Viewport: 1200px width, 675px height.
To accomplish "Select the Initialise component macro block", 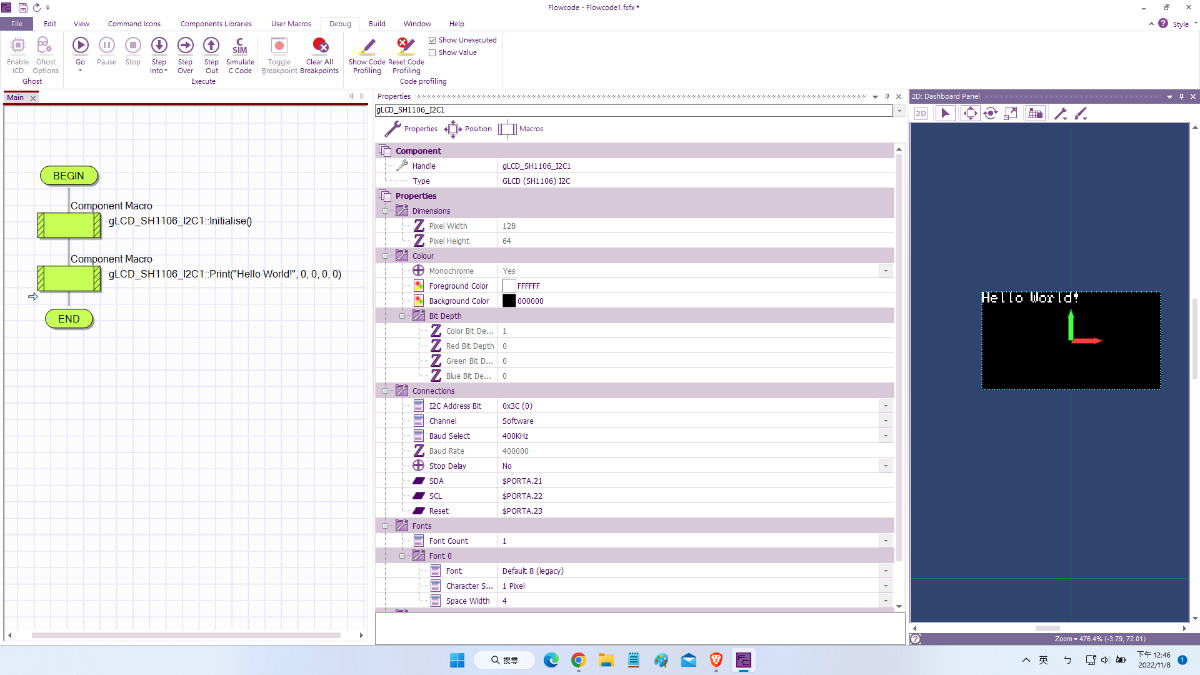I will [69, 225].
